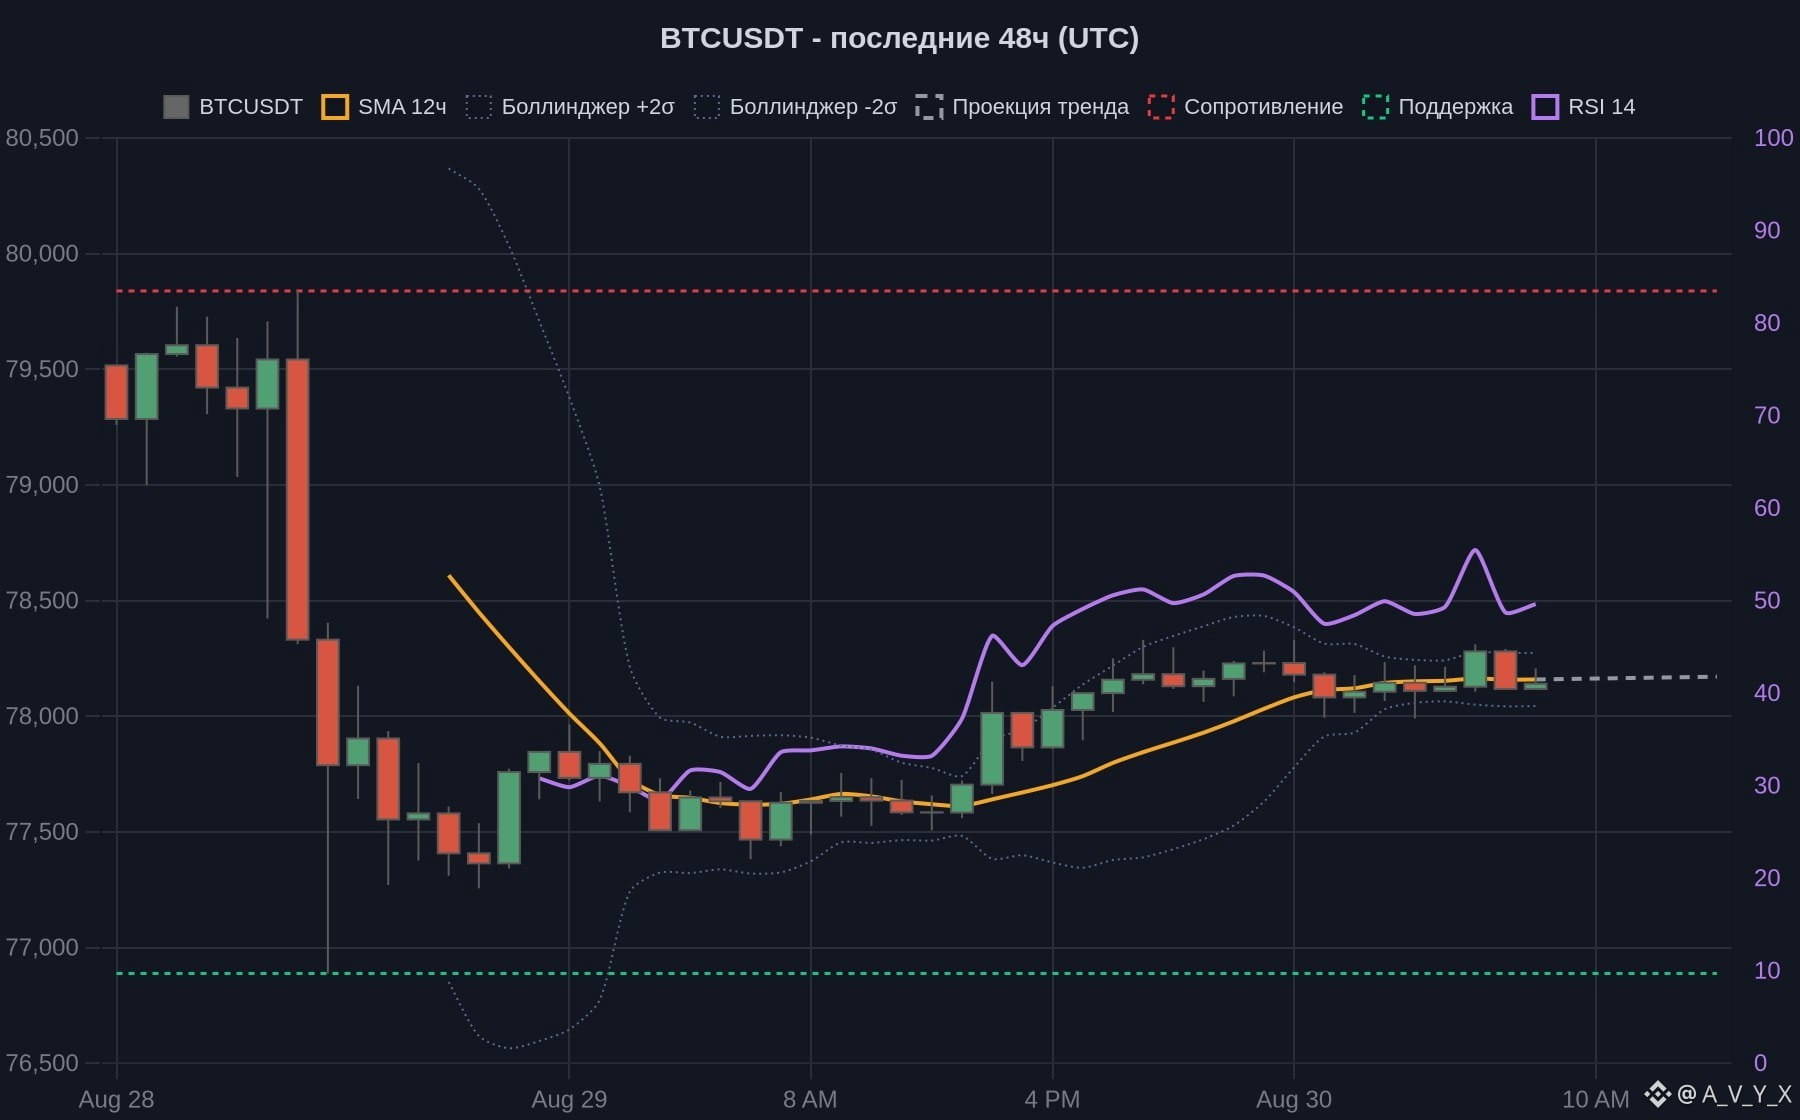Click the RSI axis value 30
Image resolution: width=1800 pixels, height=1120 pixels.
coord(1767,786)
